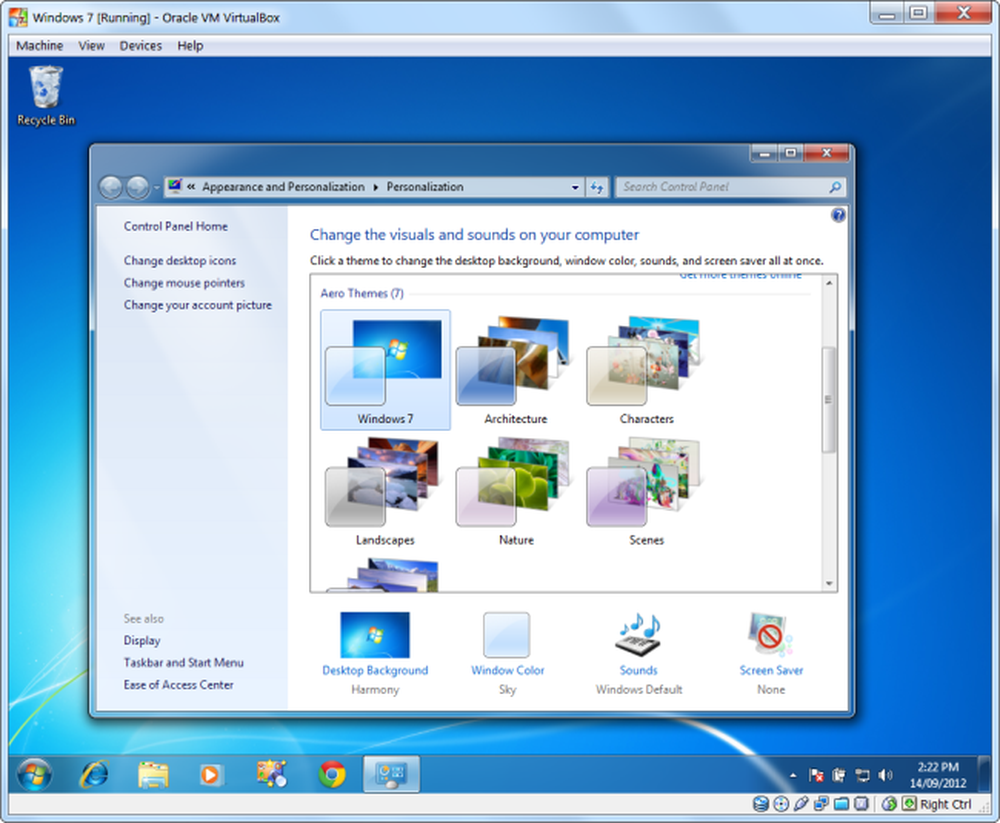
Task: Click the Screen Saver text link
Action: click(771, 671)
